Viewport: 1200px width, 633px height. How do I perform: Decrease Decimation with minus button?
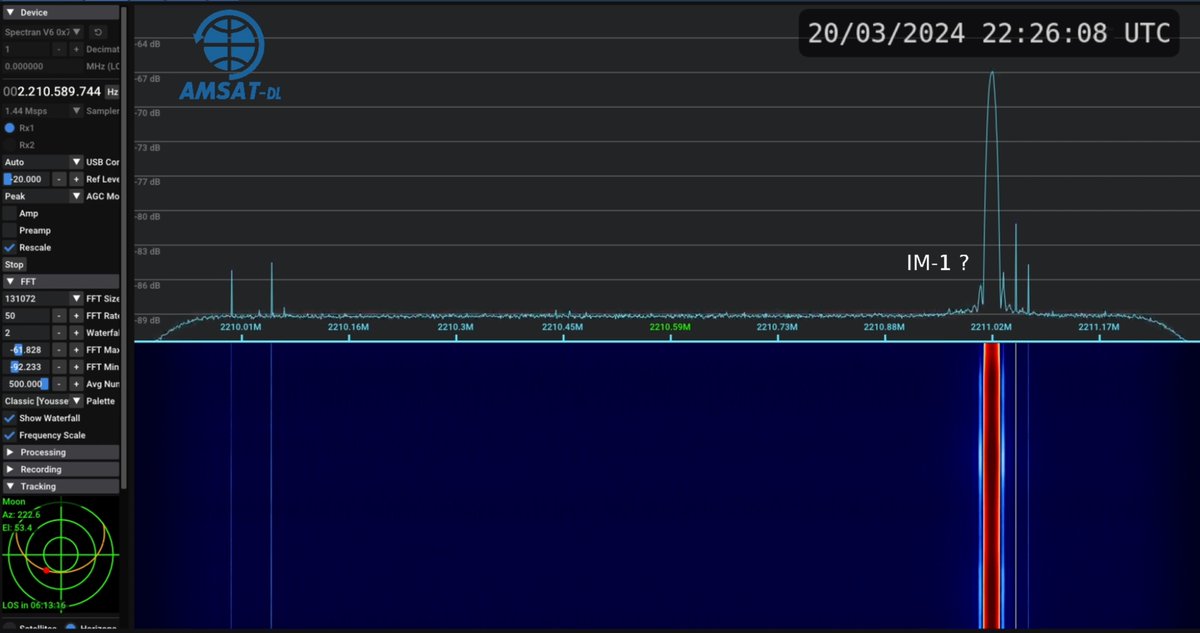59,49
